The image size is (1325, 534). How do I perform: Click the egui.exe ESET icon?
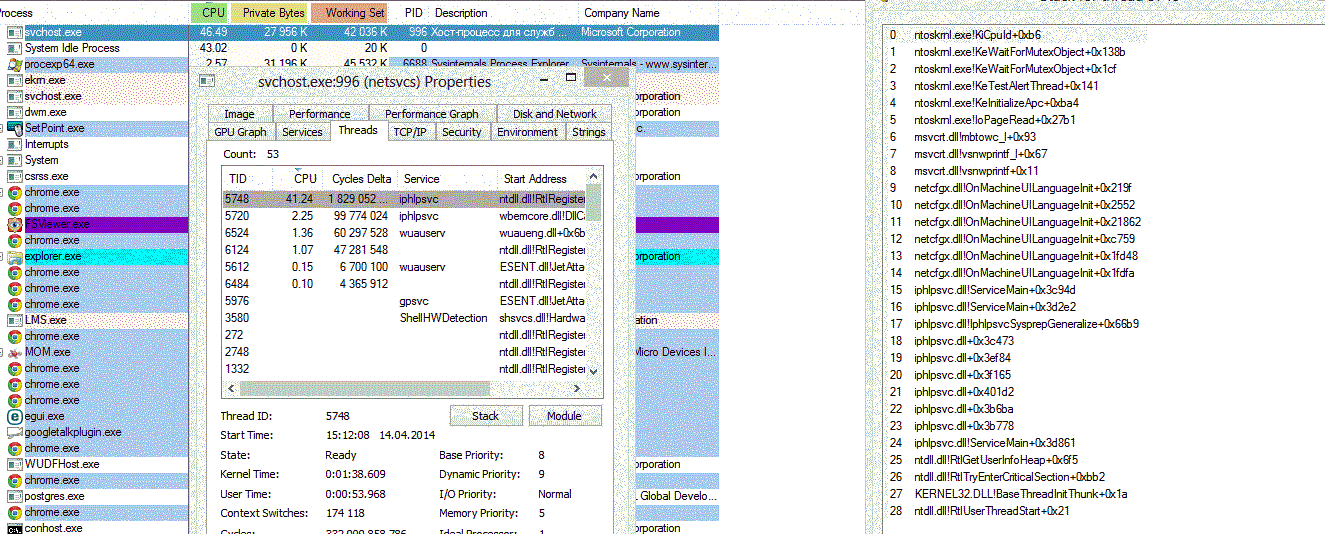coord(14,416)
